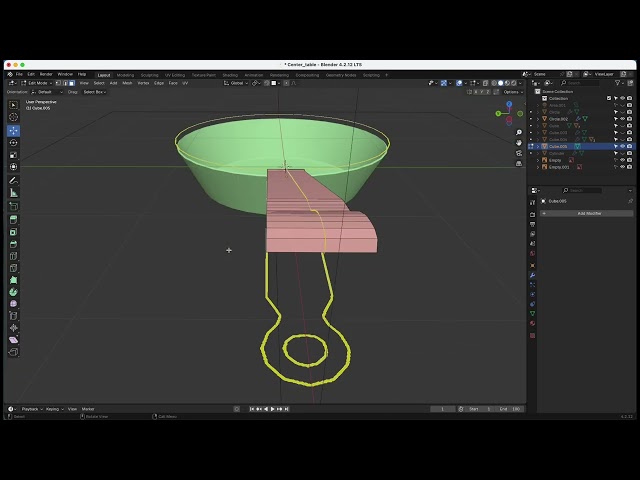Viewport: 640px width, 480px height.
Task: Select the Scale tool
Action: point(13,155)
